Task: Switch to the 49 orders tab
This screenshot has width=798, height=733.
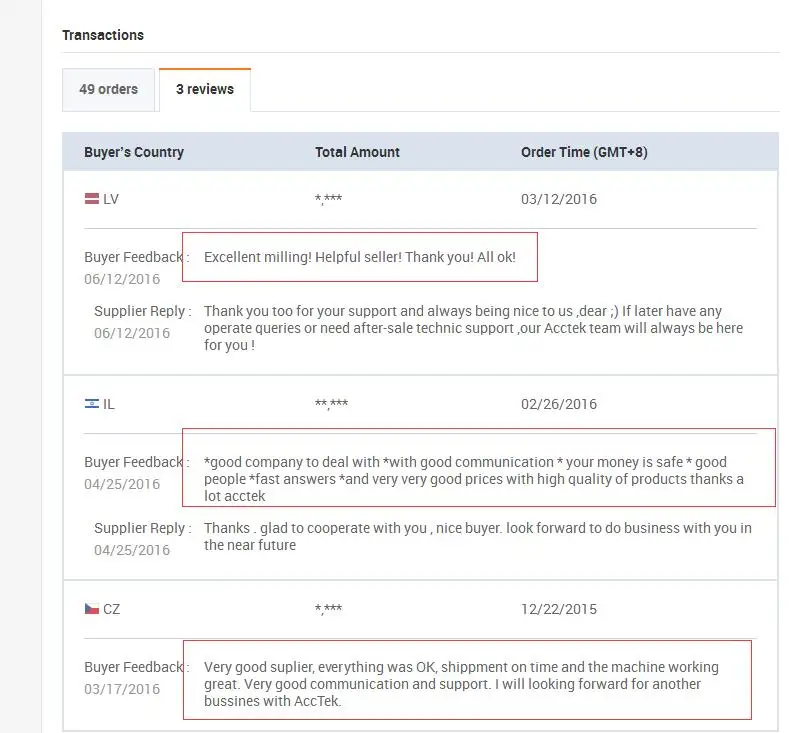Action: [108, 89]
